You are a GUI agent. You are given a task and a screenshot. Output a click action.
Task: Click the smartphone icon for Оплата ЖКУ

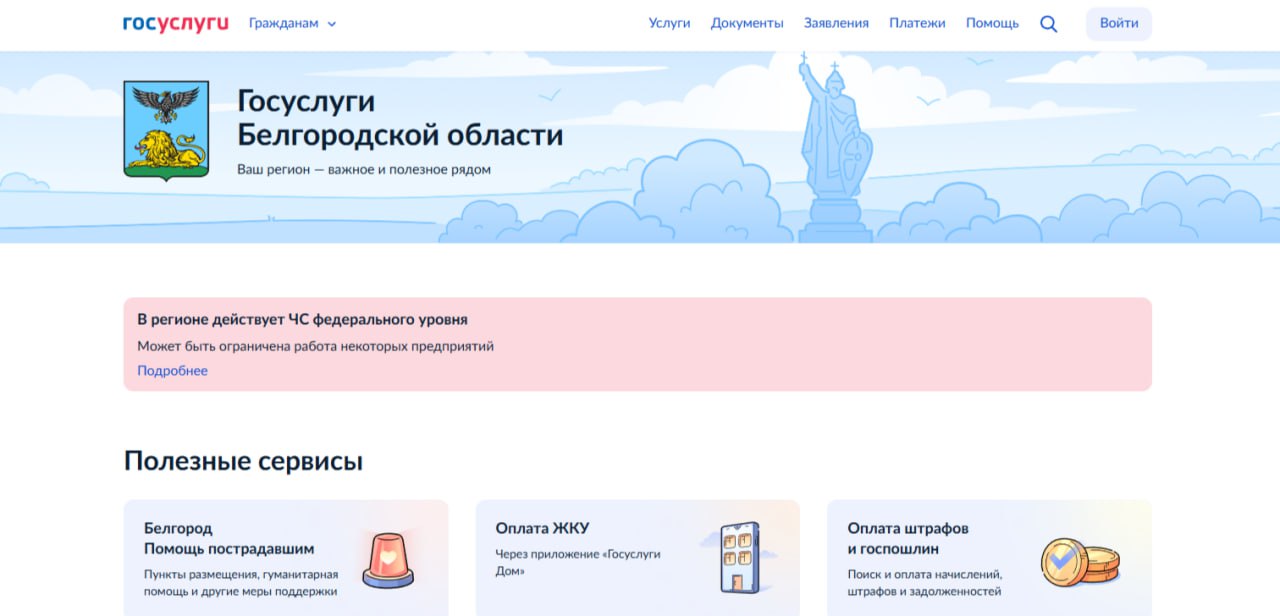738,557
